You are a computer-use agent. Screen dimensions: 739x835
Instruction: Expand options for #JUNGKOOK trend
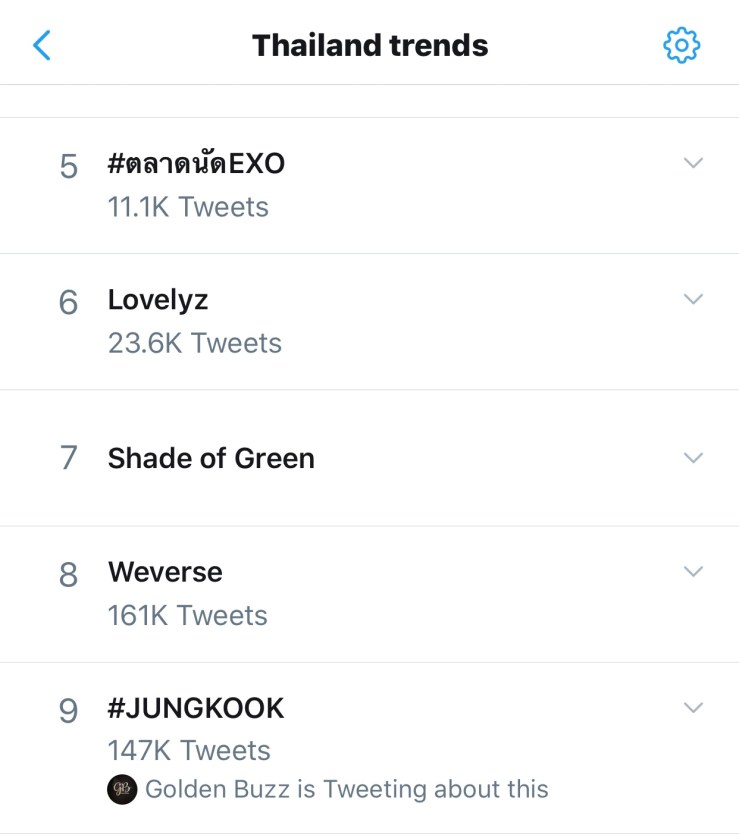coord(693,707)
